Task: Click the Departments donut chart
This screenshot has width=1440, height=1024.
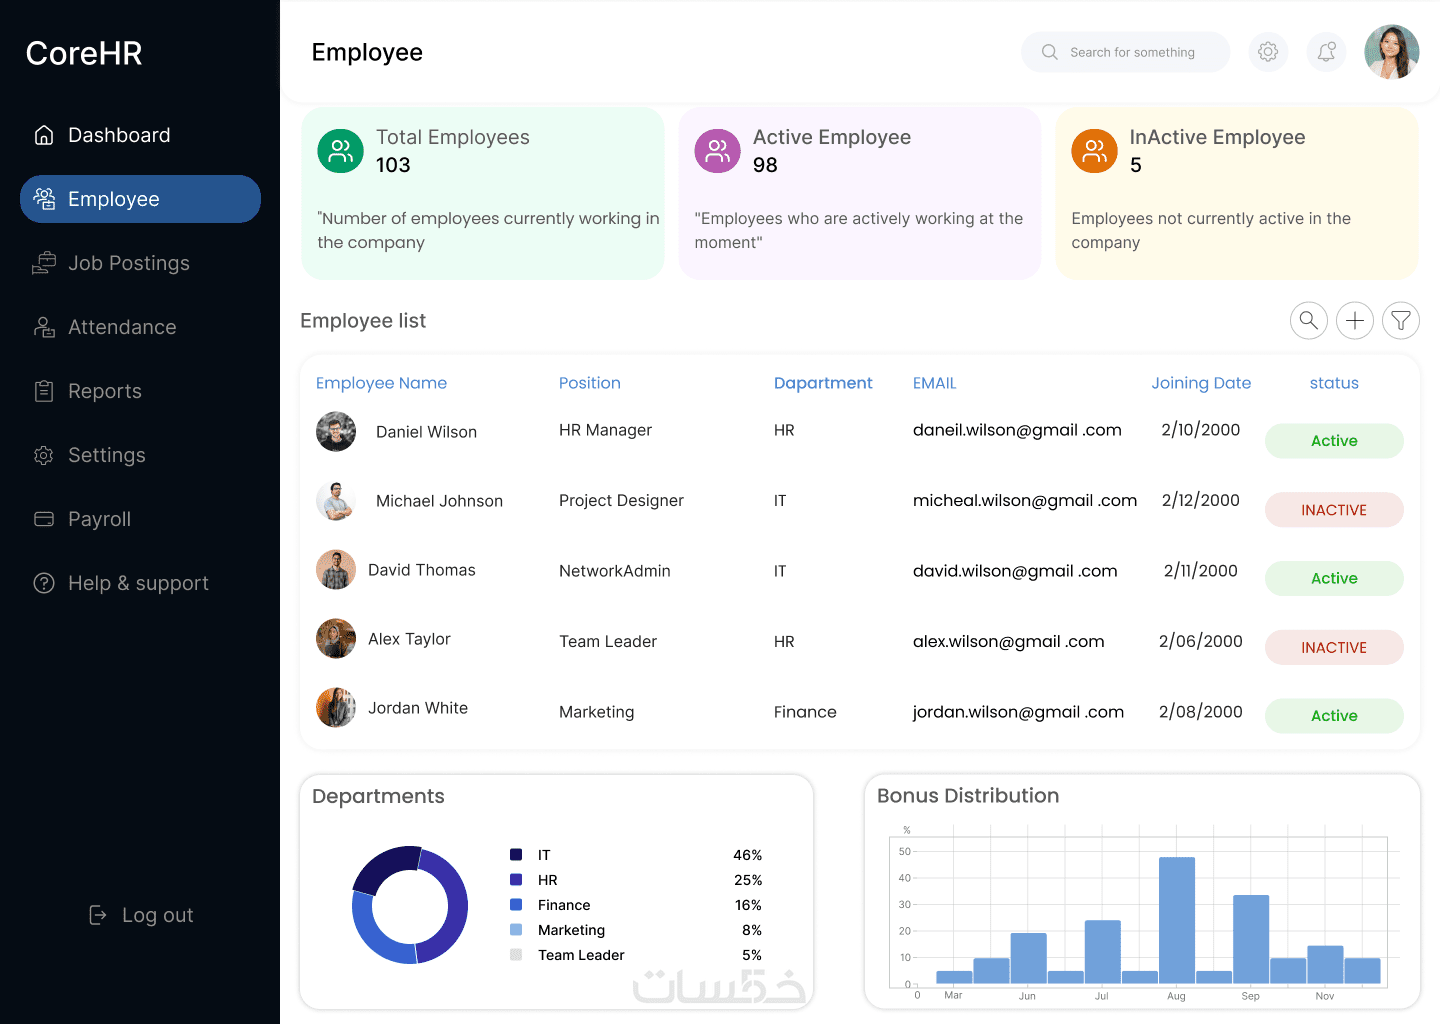Action: click(410, 905)
